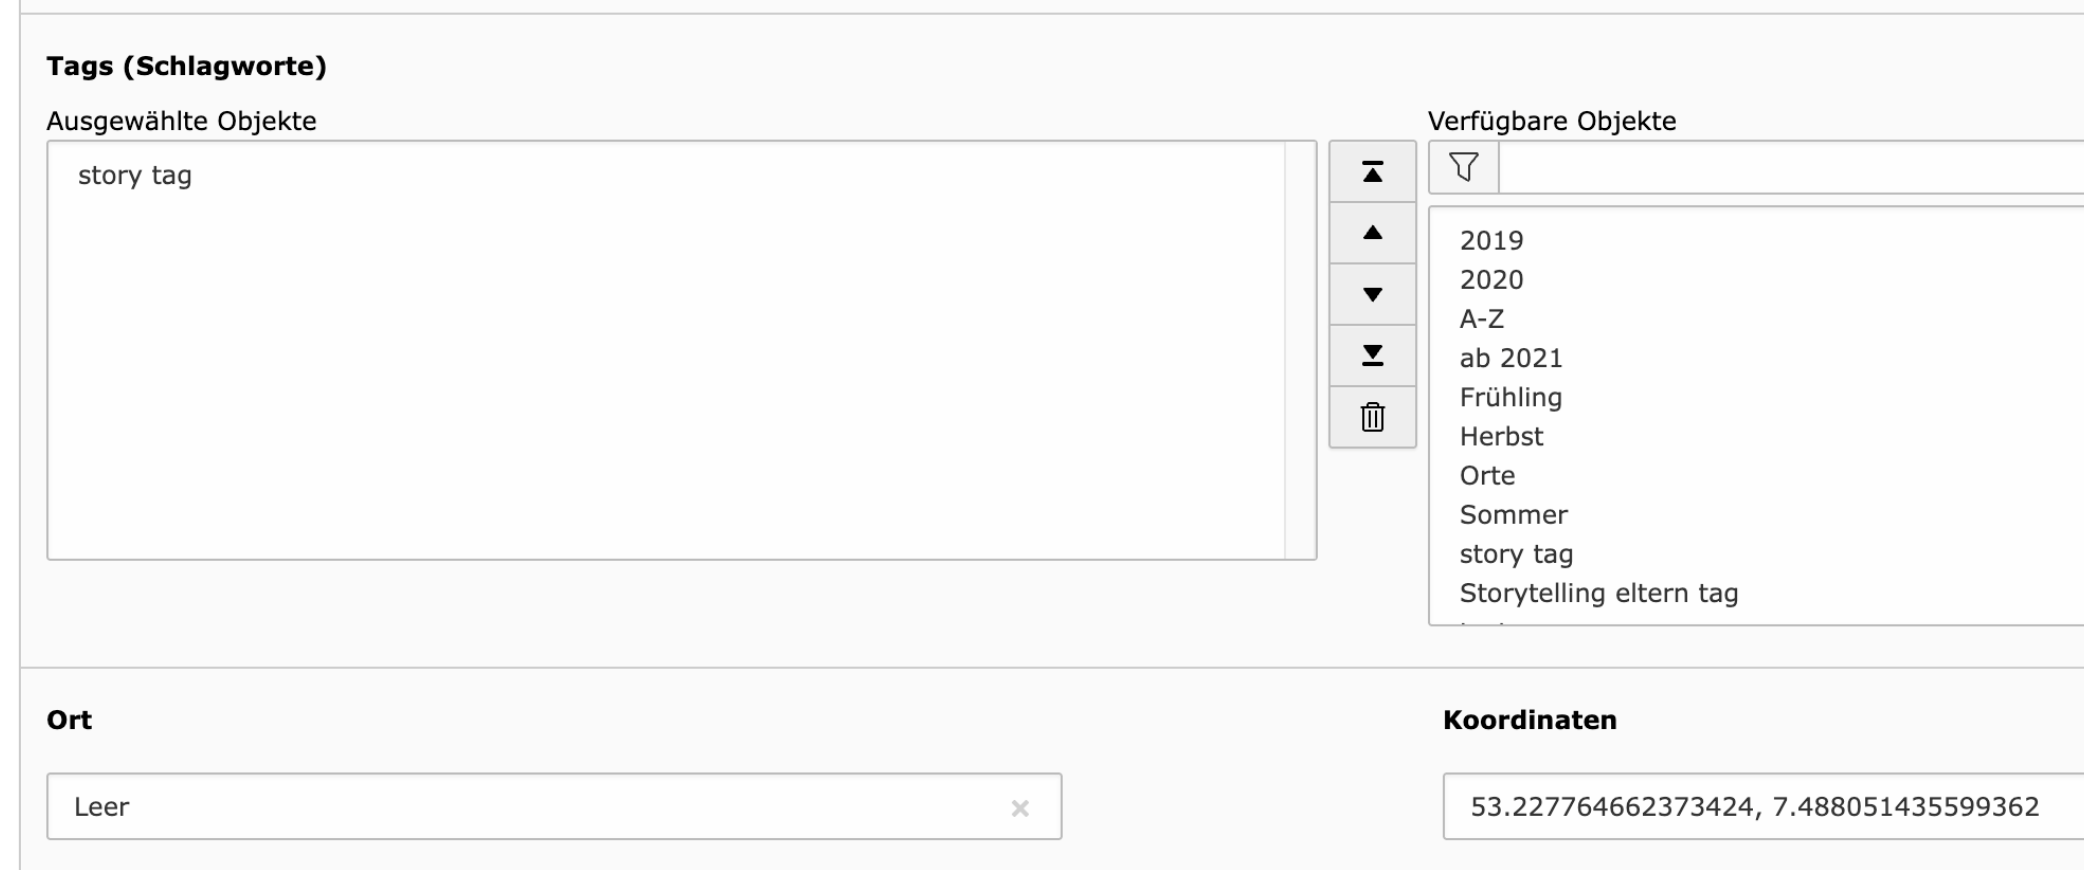Click into the Koordinaten field
2084x870 pixels.
(1760, 807)
